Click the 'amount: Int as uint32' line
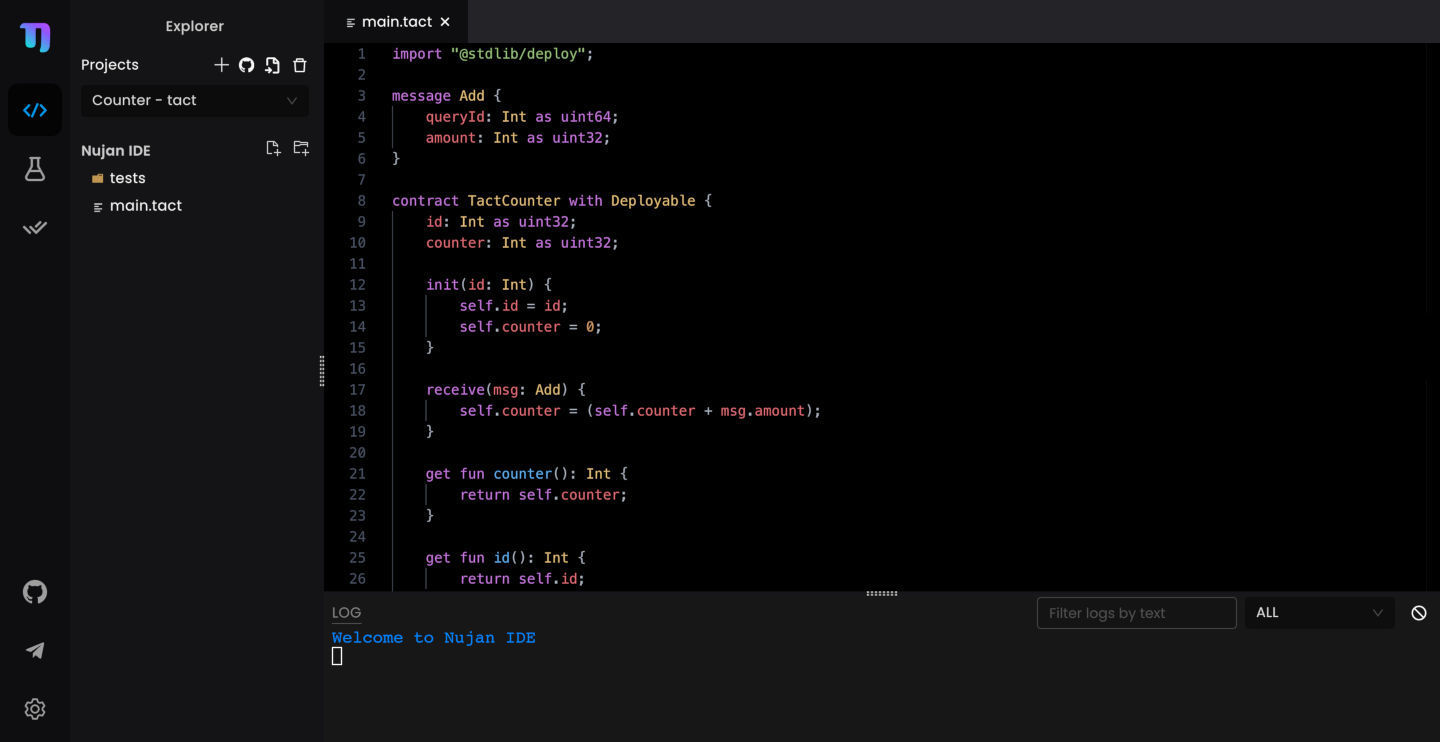 pos(518,138)
